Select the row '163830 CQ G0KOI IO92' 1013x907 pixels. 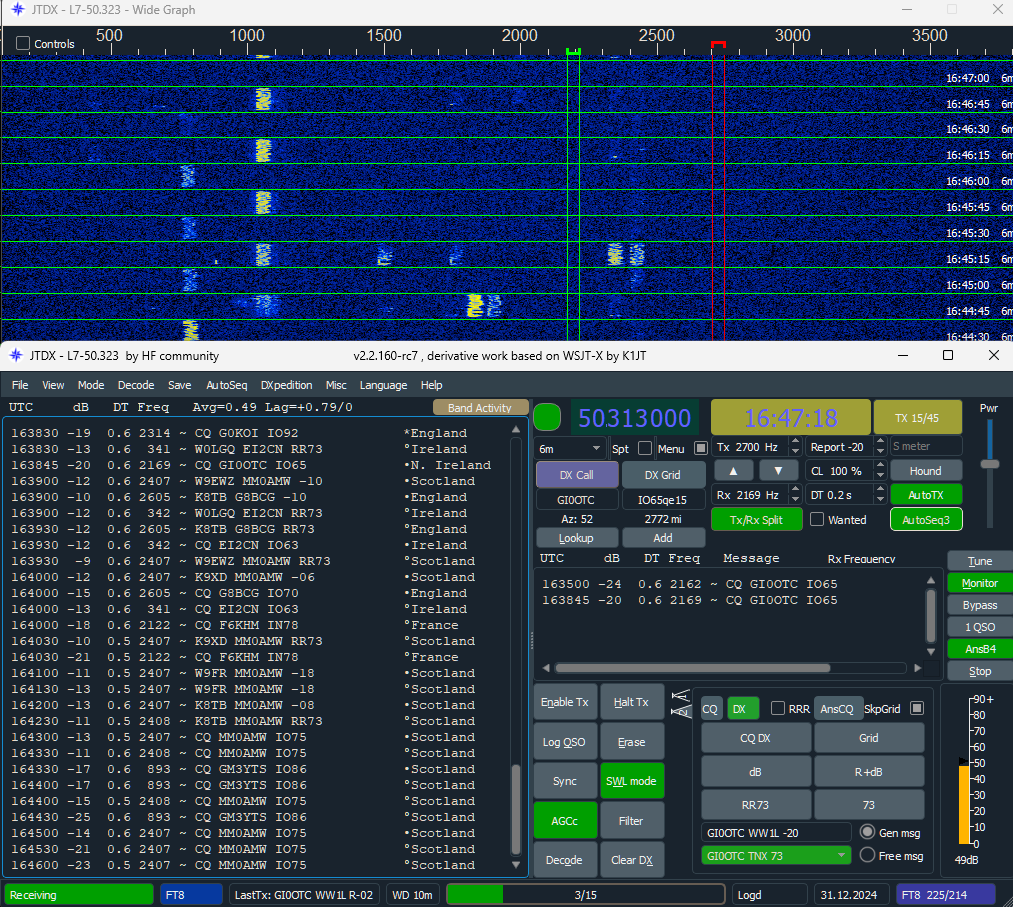tap(257, 433)
